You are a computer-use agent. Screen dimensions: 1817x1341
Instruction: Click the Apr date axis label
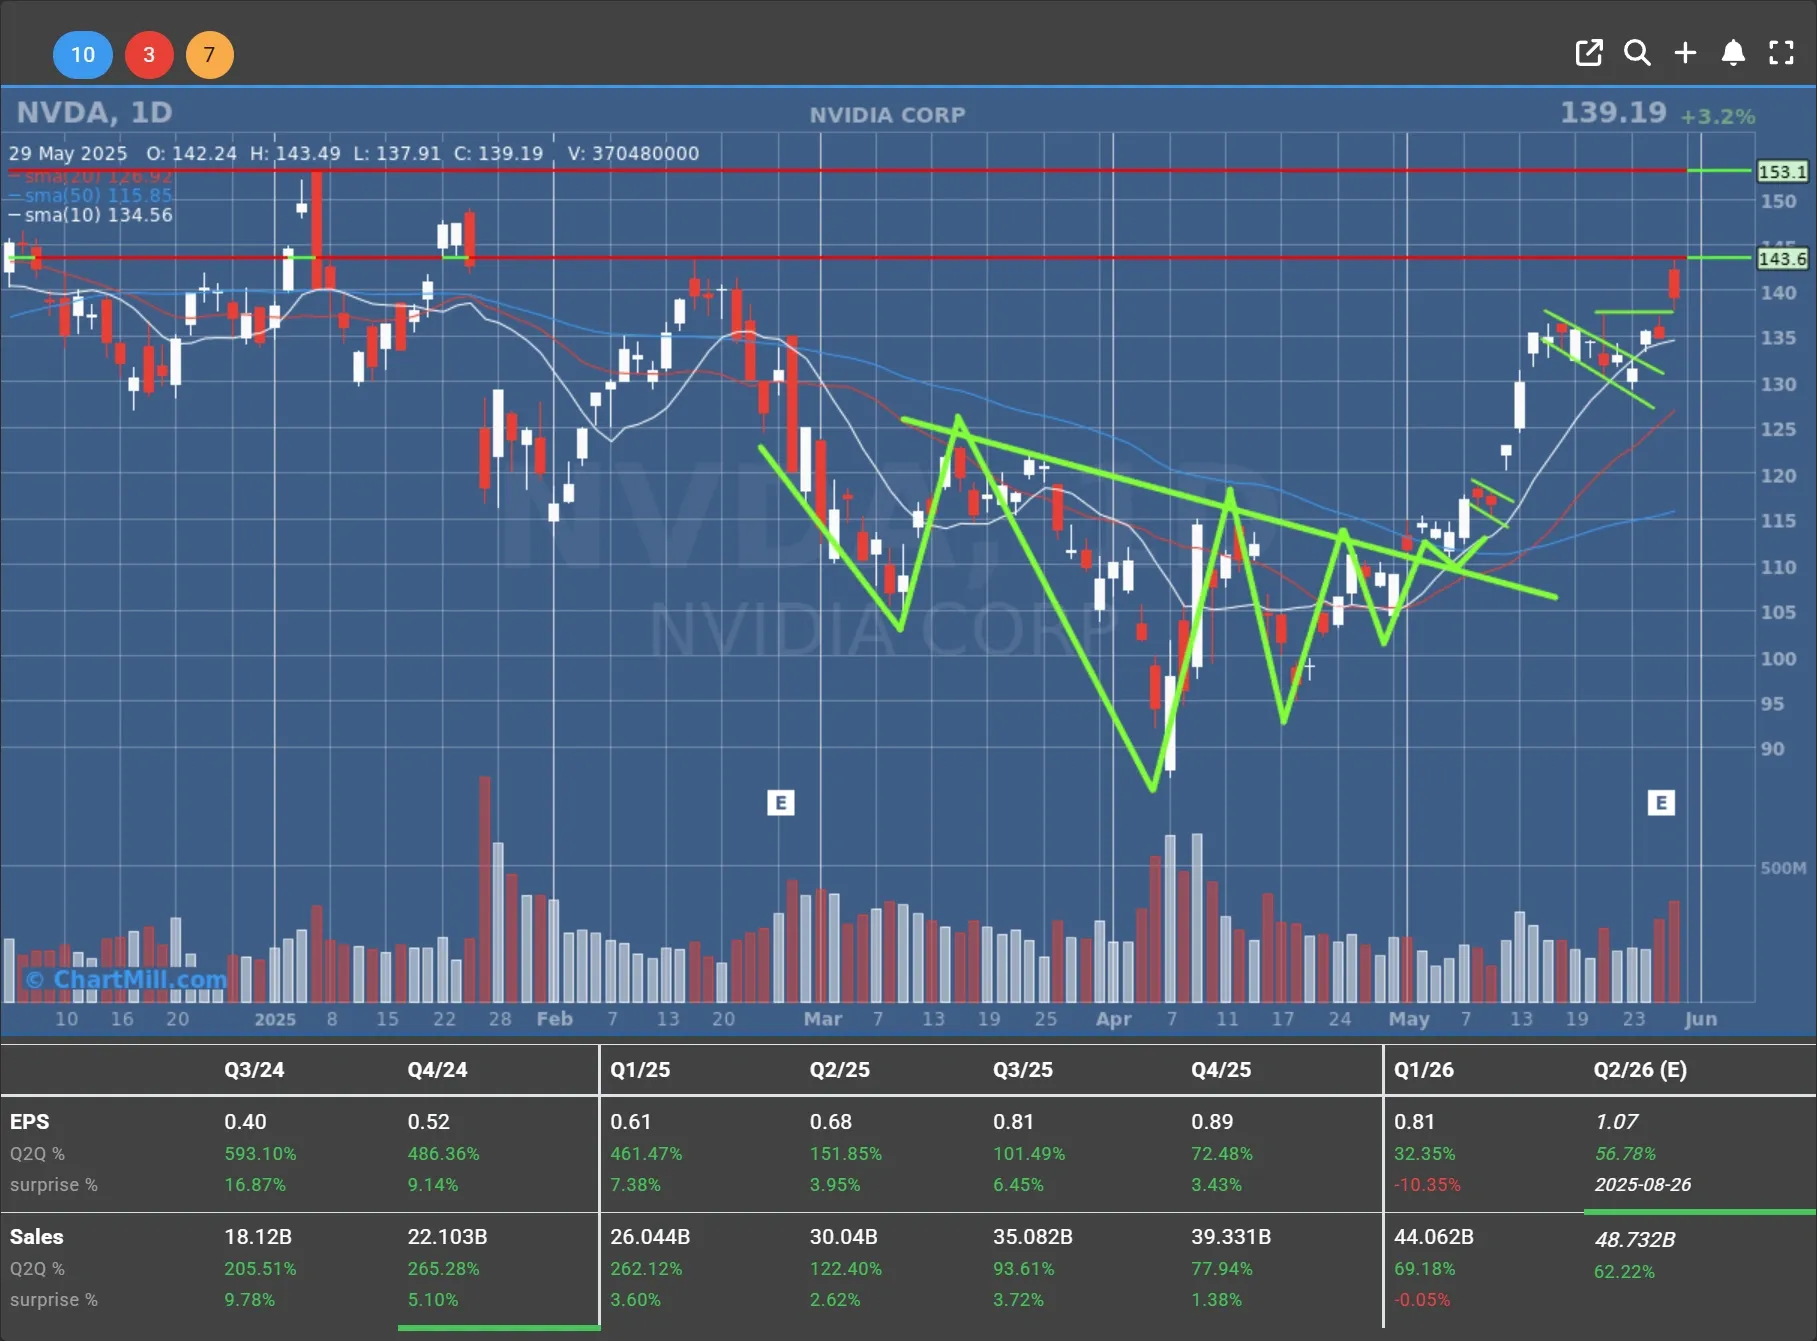1113,1019
